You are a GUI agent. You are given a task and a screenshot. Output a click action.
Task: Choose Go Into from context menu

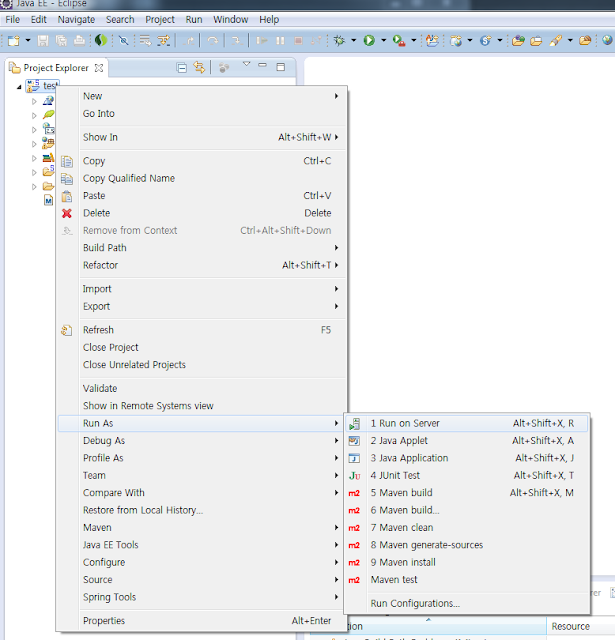pos(202,113)
